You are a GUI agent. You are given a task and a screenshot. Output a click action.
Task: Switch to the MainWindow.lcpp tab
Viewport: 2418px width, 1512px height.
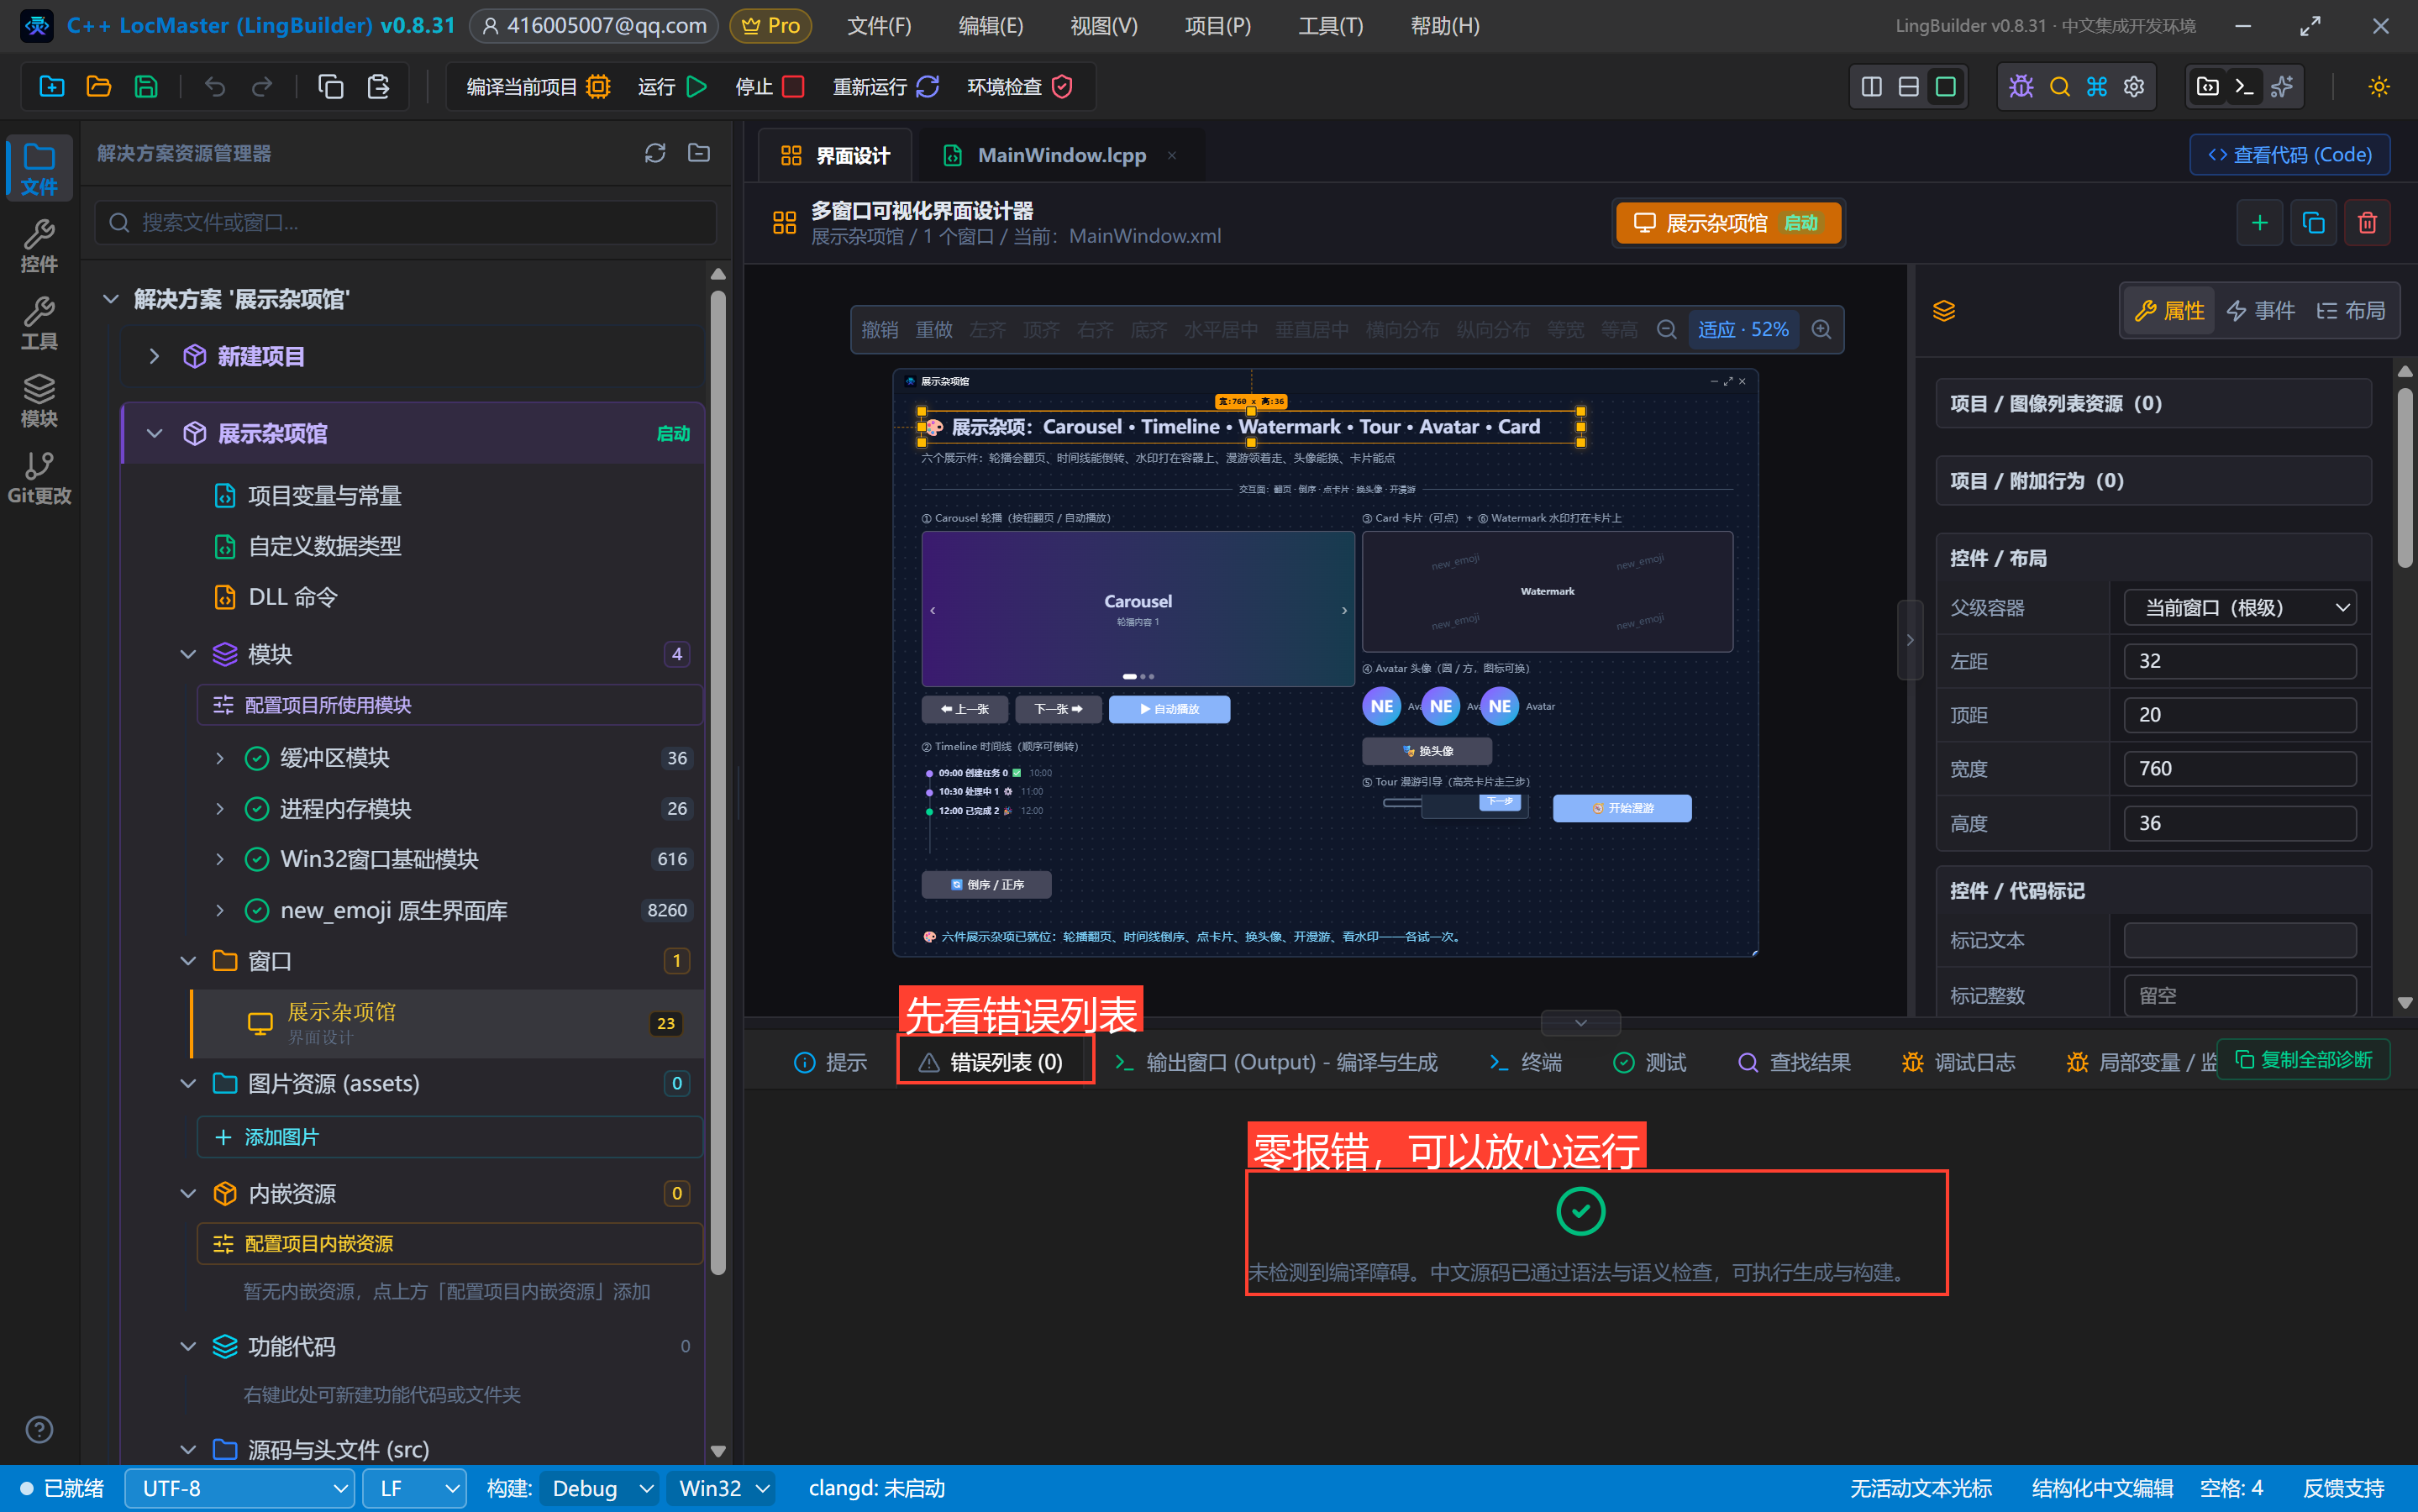1060,155
